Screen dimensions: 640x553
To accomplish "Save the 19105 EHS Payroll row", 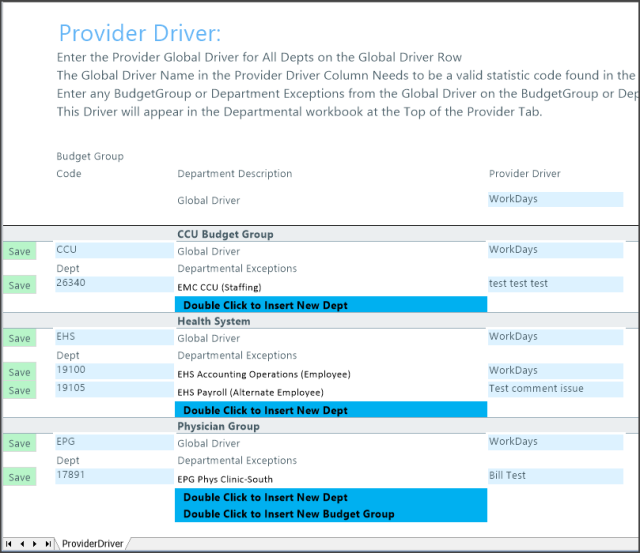I will tap(19, 390).
